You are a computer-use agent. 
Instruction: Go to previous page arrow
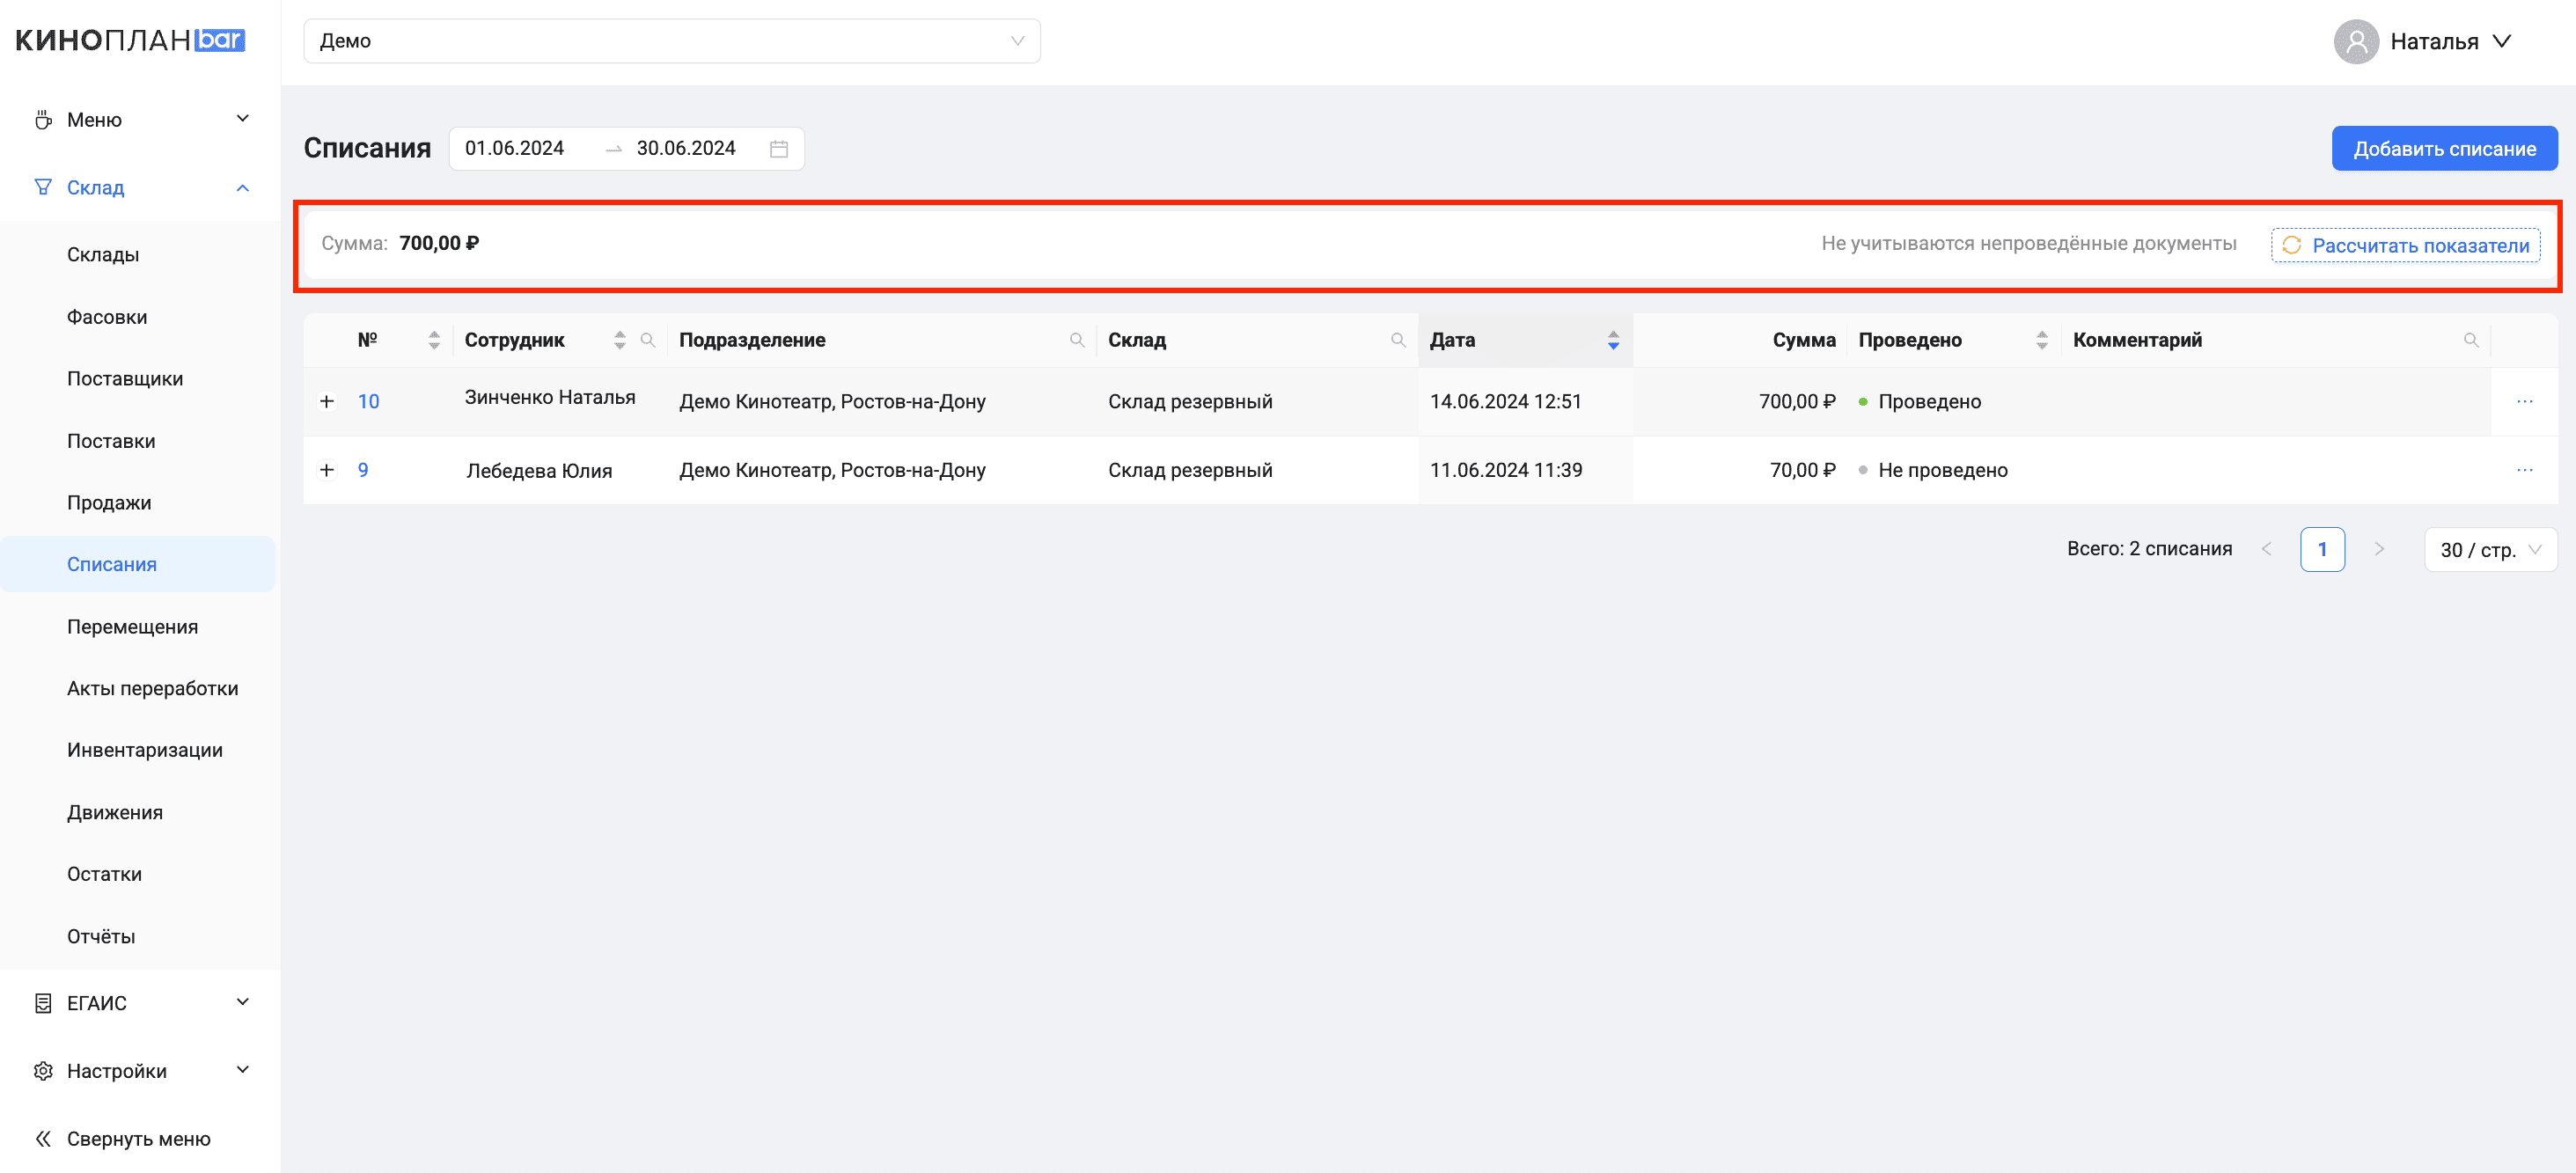click(2266, 549)
